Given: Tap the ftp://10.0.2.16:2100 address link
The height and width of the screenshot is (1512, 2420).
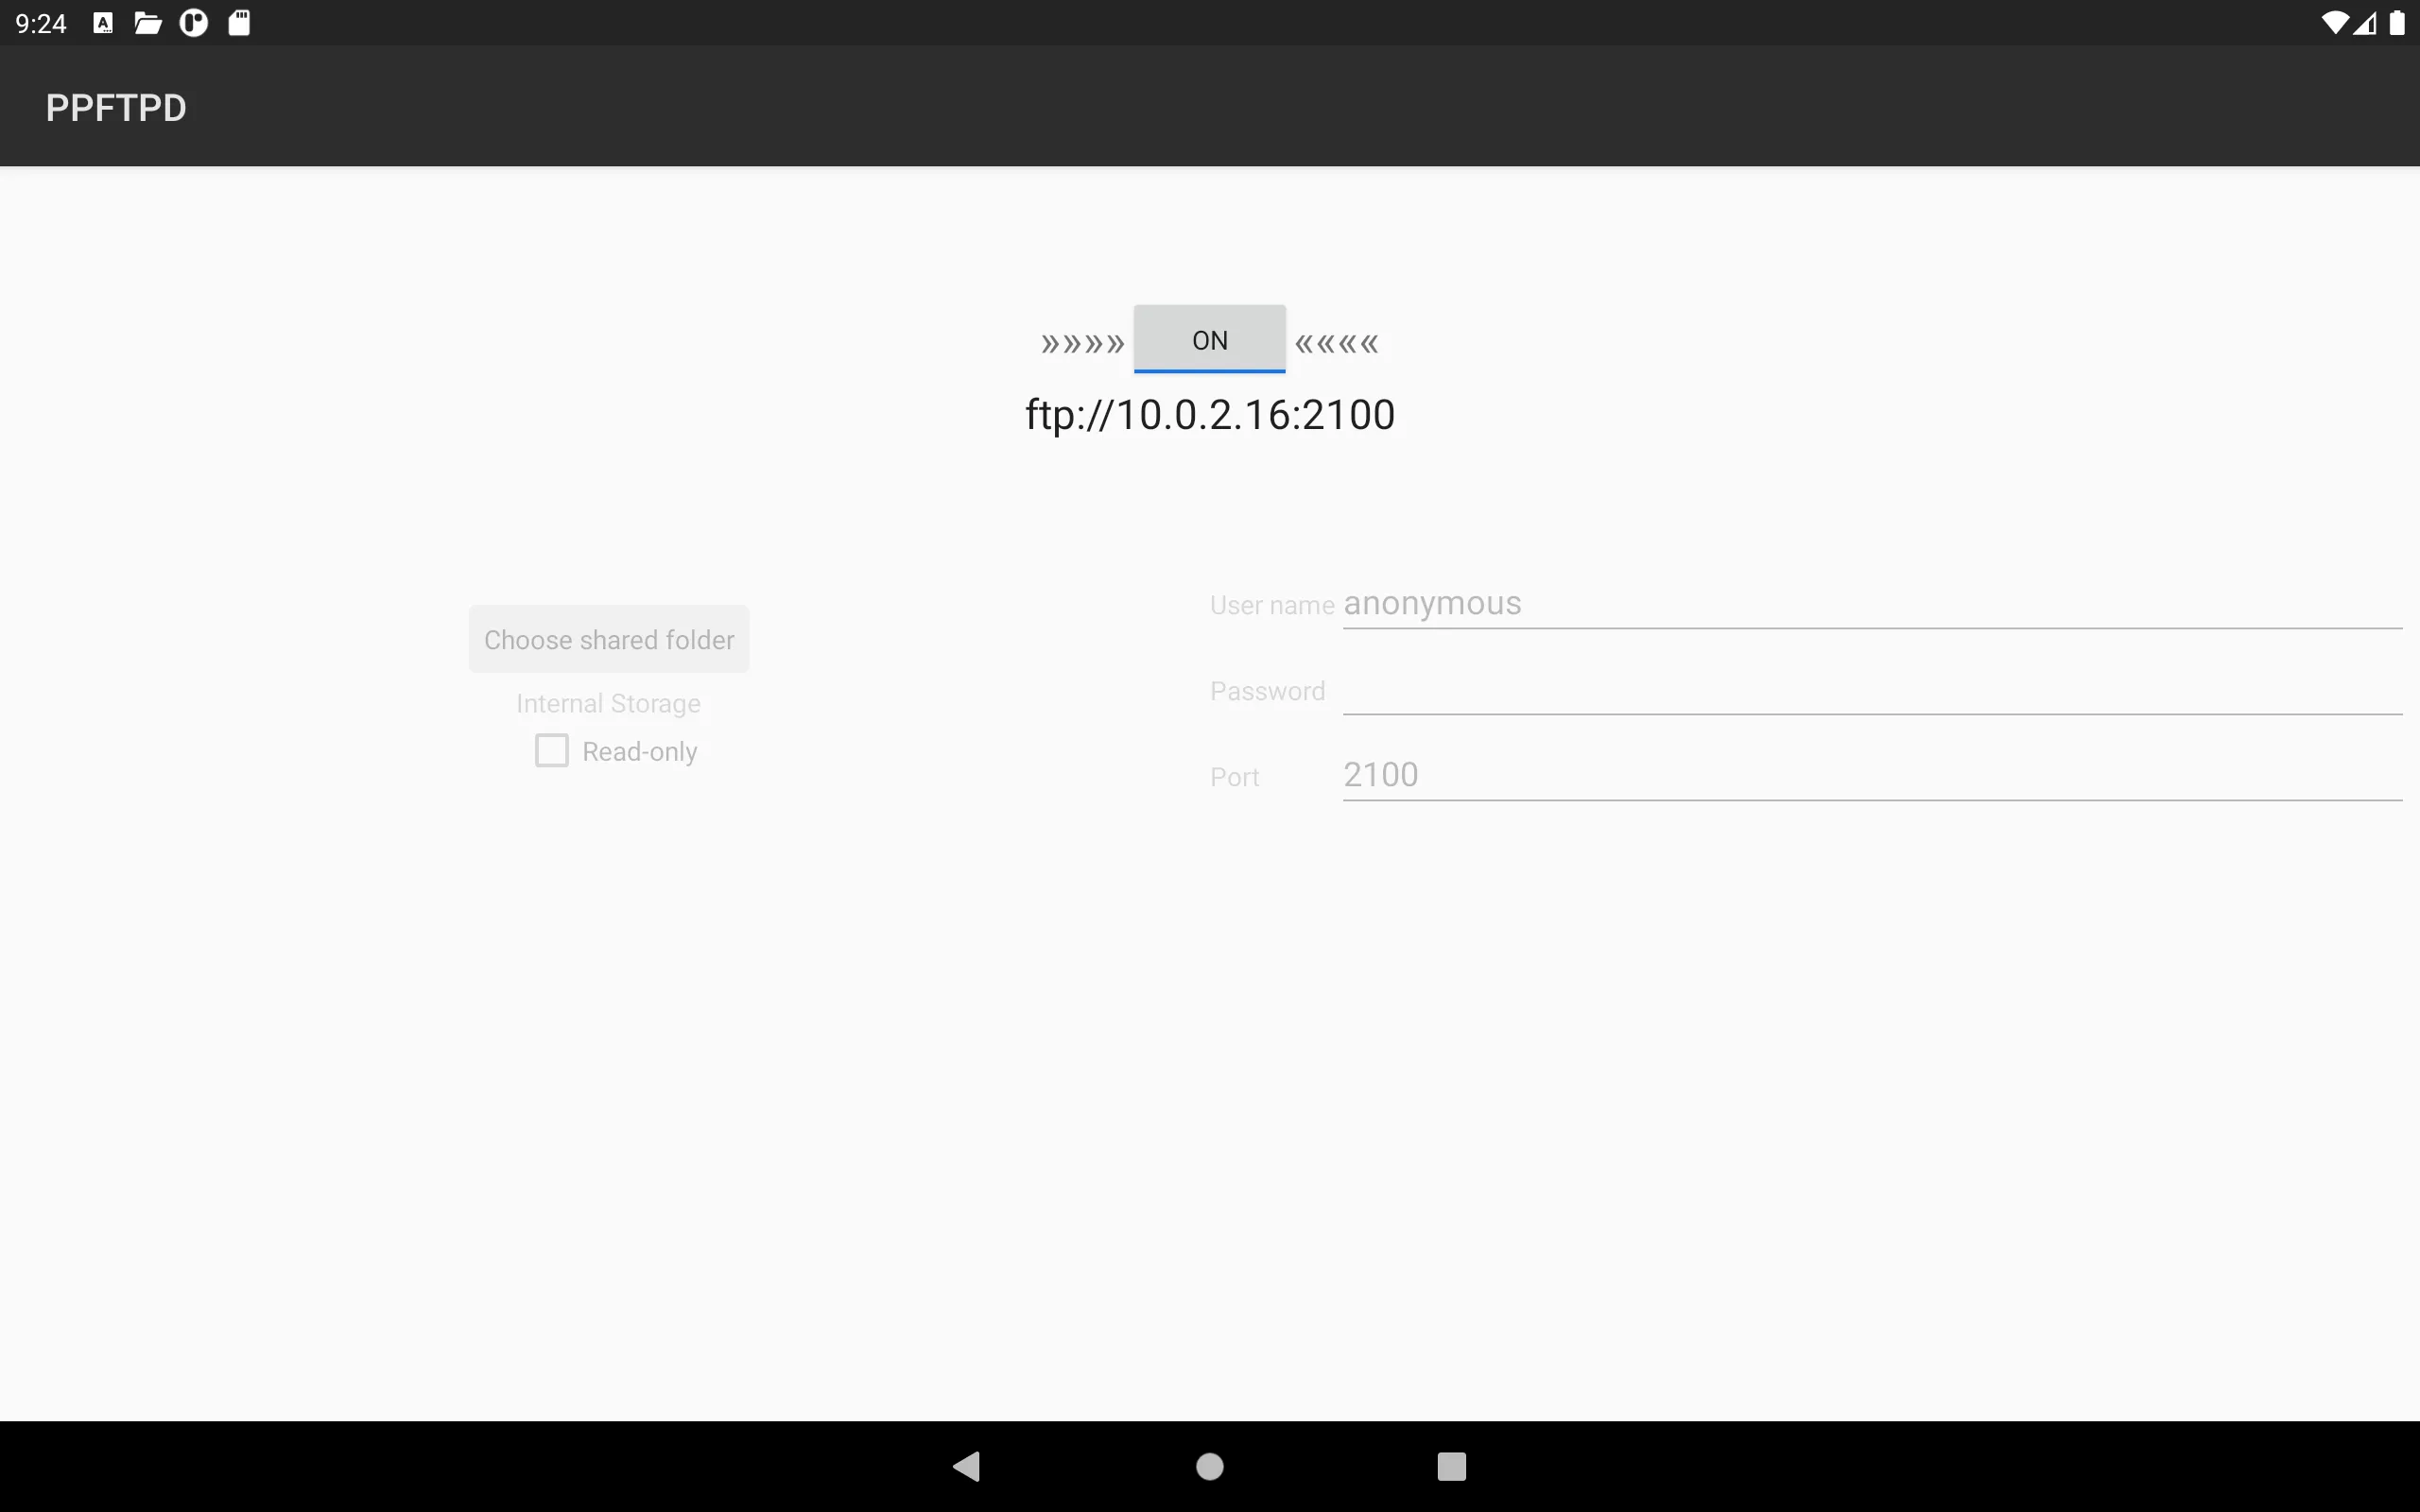Looking at the screenshot, I should (x=1209, y=413).
